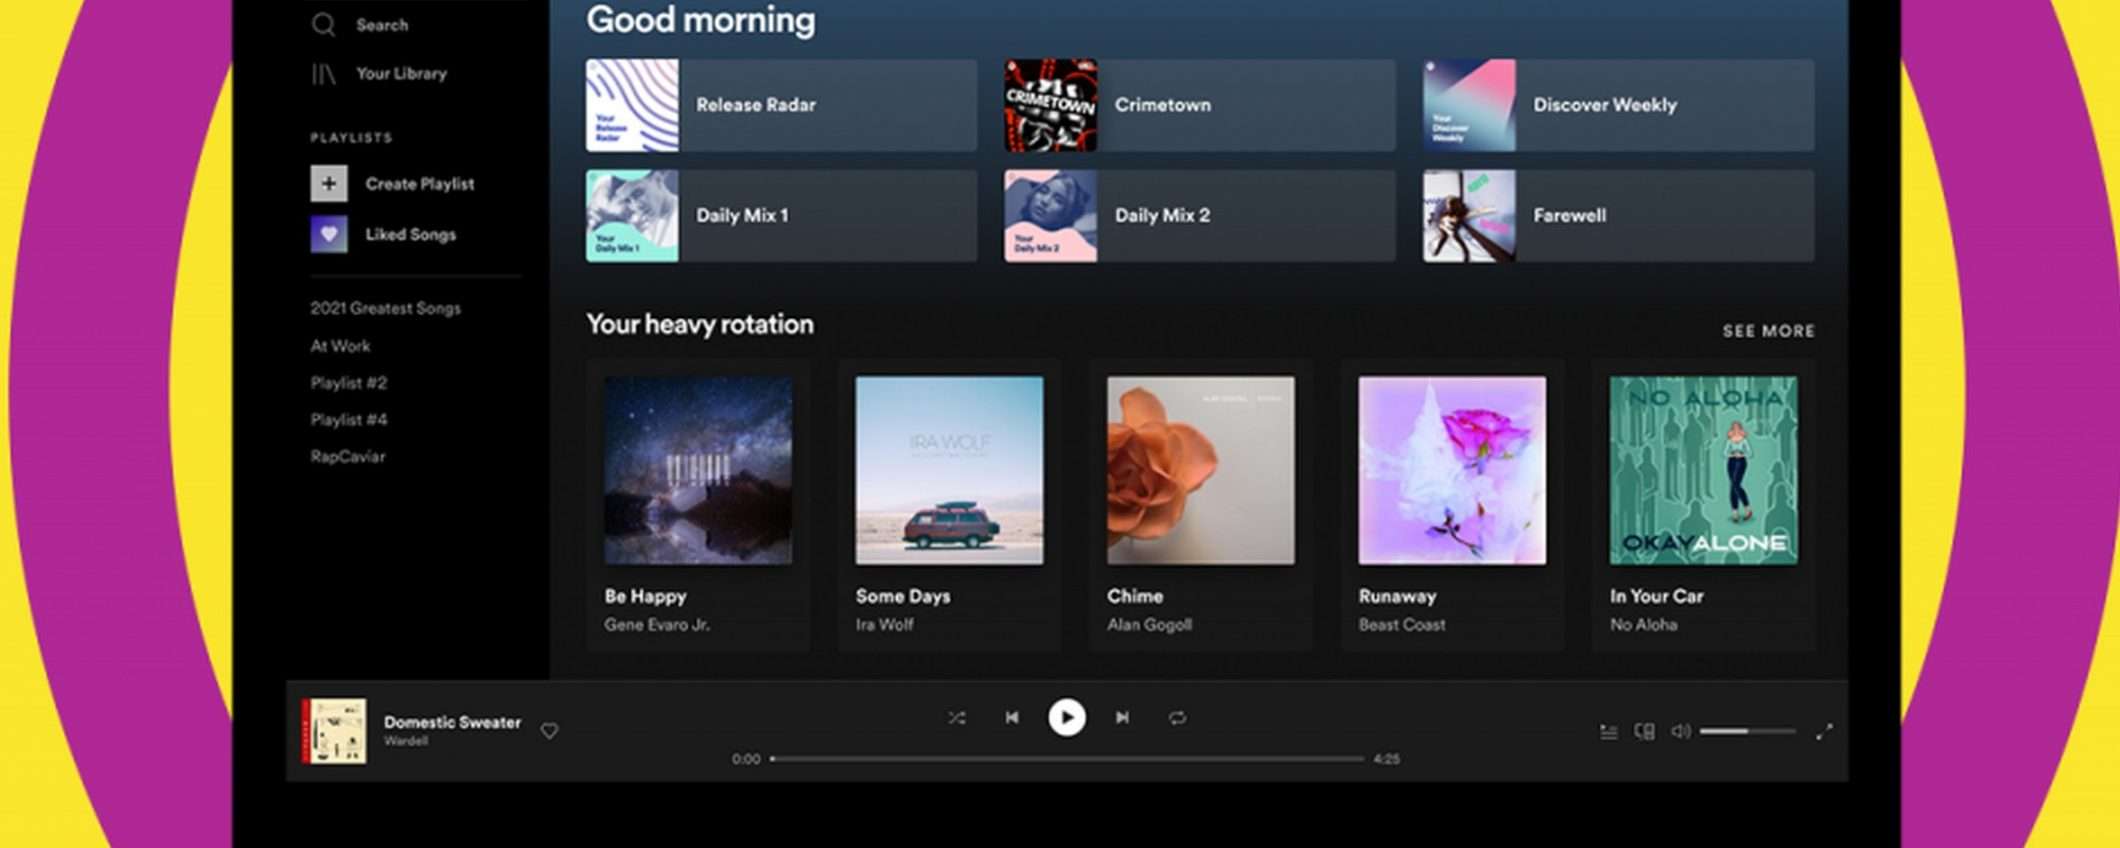Click the Create Playlist label
Screen dimensions: 2120x848
pyautogui.click(x=420, y=184)
